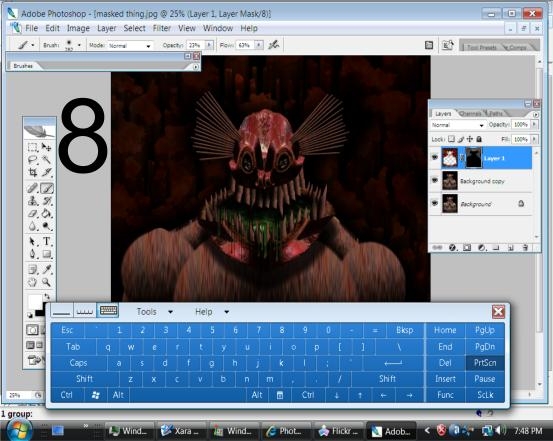553x441 pixels.
Task: Select the Blur tool
Action: coord(32,226)
